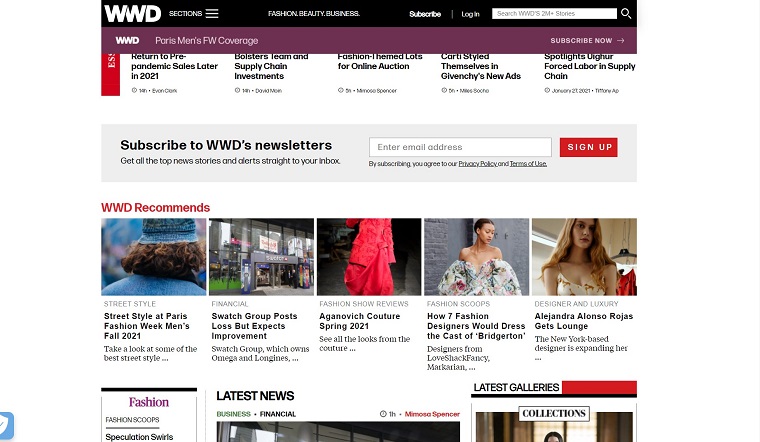Image resolution: width=760 pixels, height=442 pixels.
Task: Open the Terms of Use link
Action: [528, 164]
